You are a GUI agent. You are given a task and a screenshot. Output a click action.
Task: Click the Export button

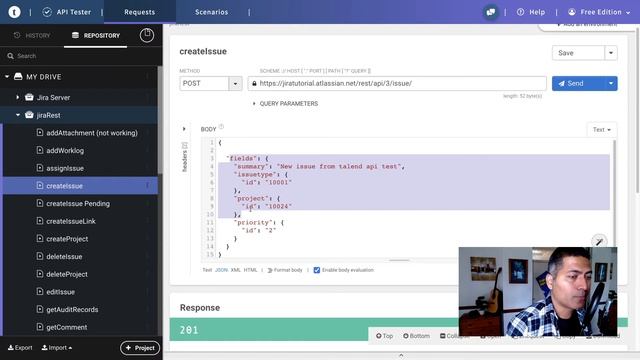pos(20,348)
